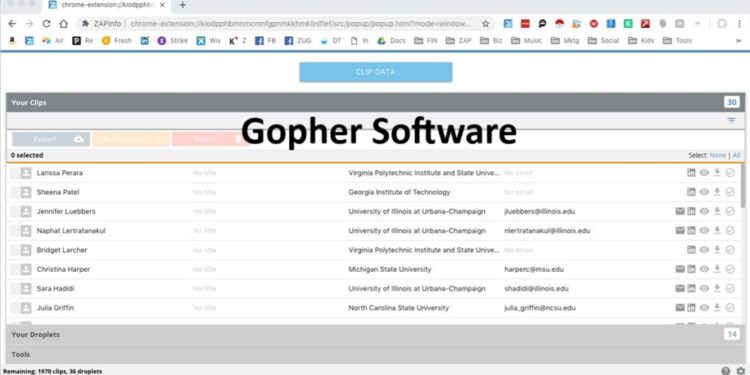Viewport: 750px width, 375px height.
Task: Select the checkbox beside Bridget Larcher
Action: (14, 250)
